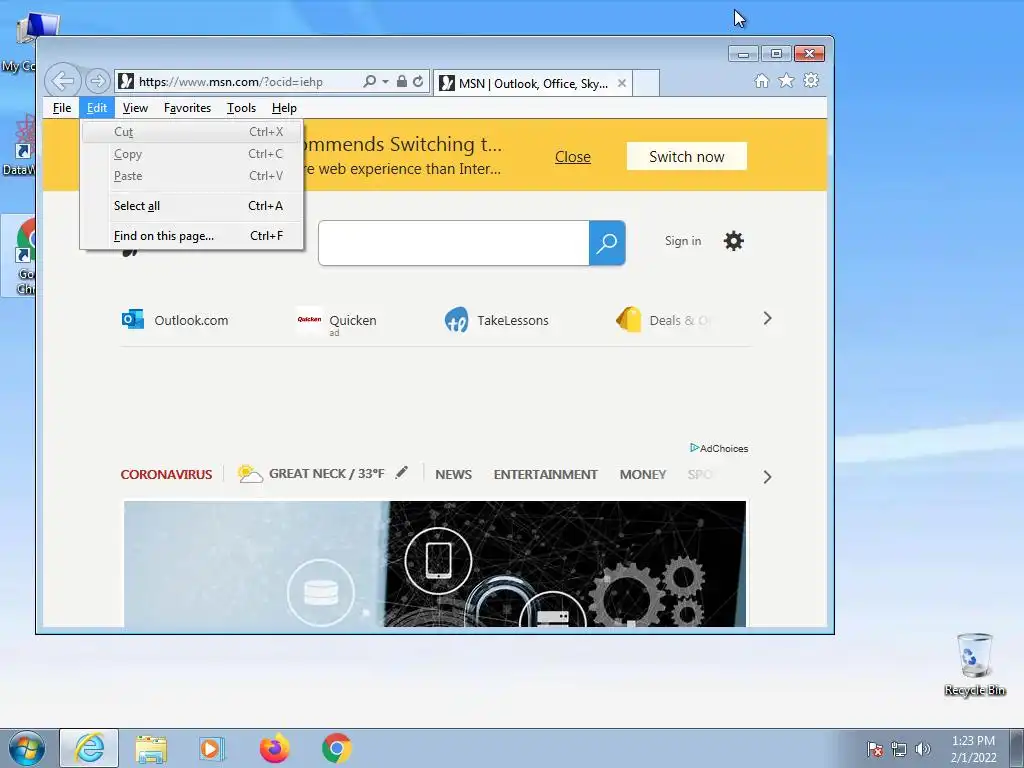This screenshot has height=768, width=1024.
Task: Open the ENTERTAINMENT section
Action: coord(545,475)
